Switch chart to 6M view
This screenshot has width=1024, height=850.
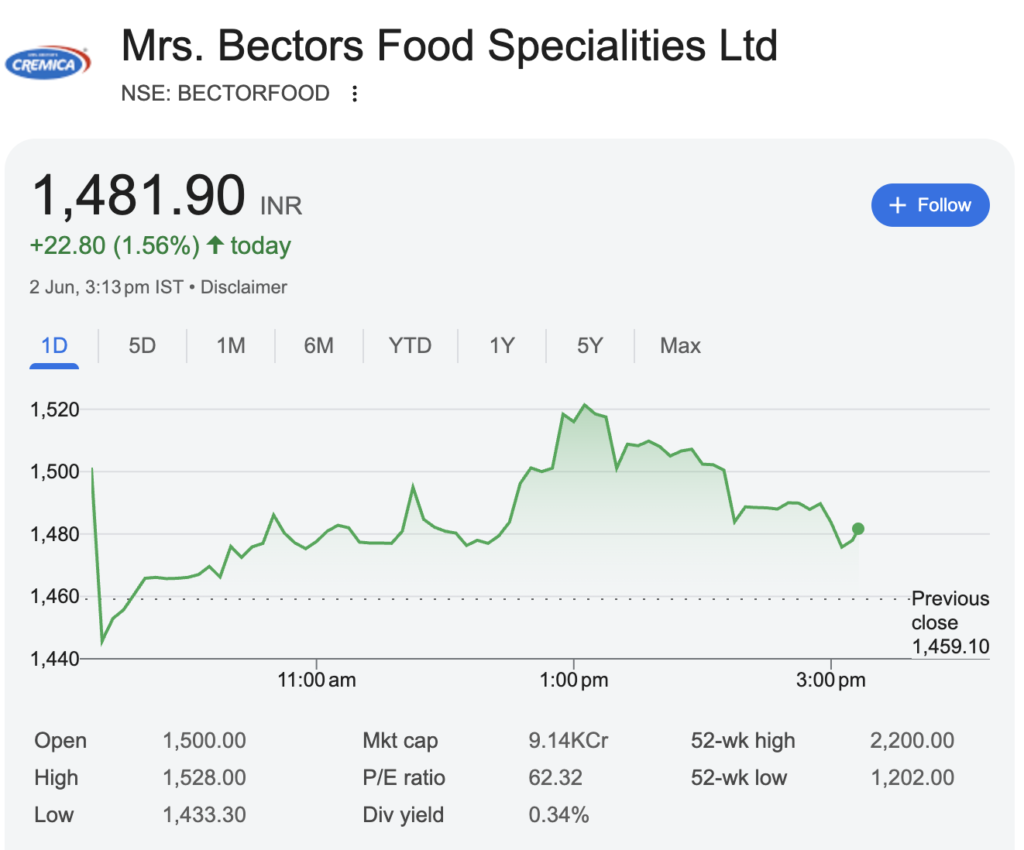319,346
